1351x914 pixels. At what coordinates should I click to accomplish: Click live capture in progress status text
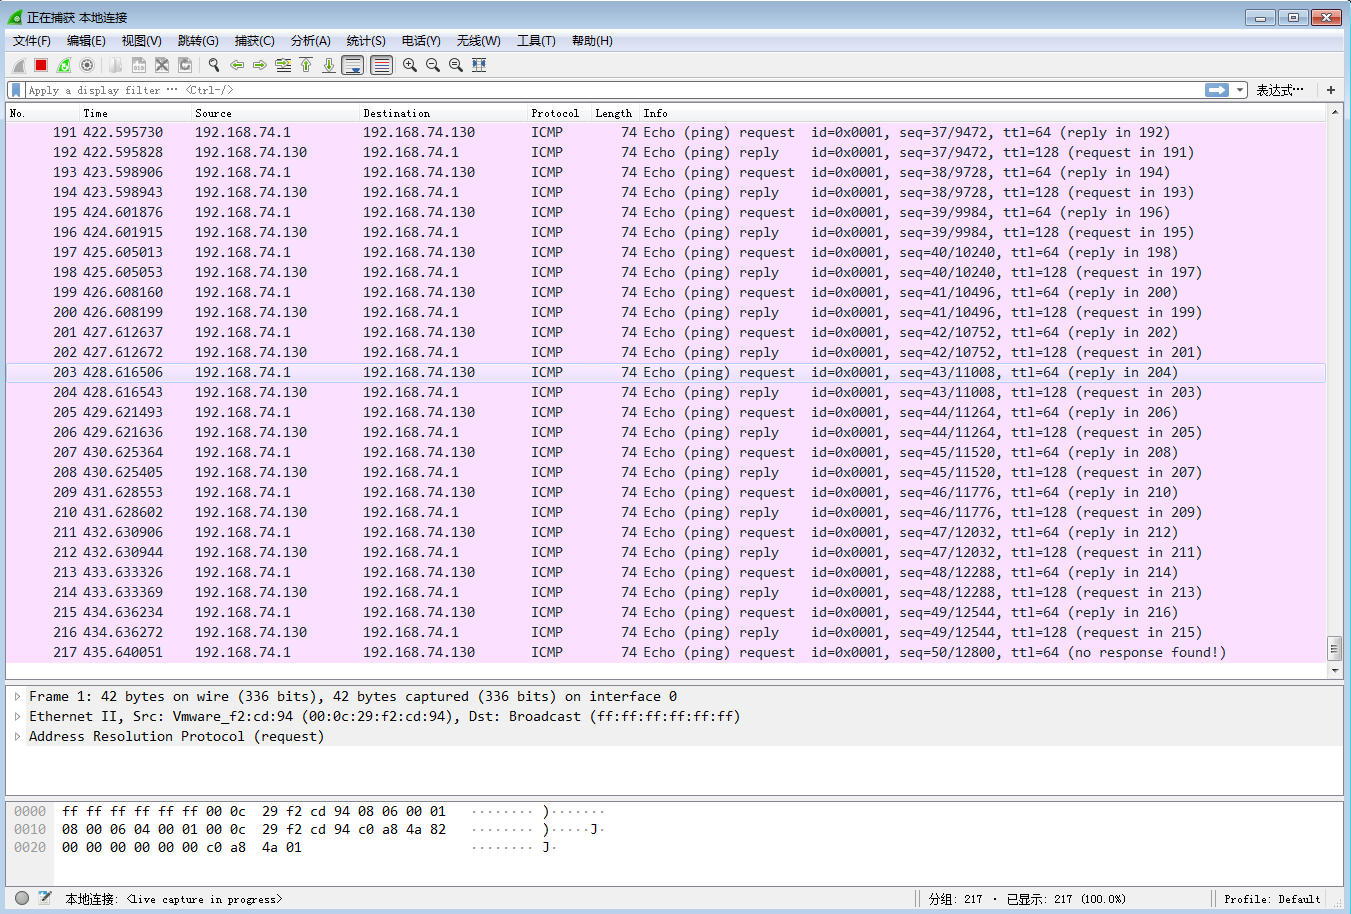coord(205,899)
